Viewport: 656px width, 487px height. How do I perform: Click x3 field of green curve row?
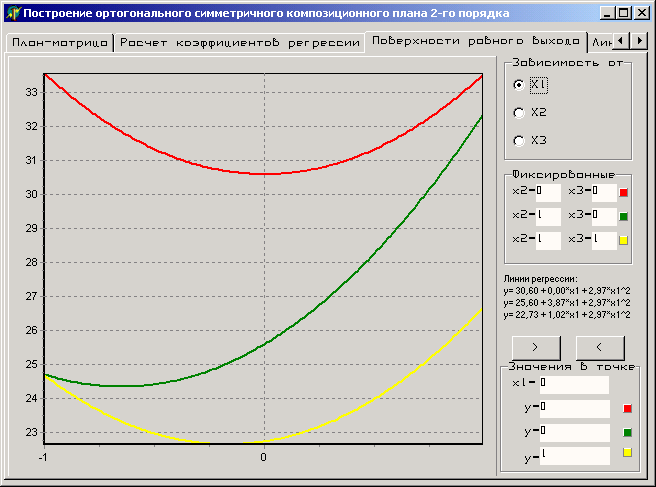[x=604, y=216]
